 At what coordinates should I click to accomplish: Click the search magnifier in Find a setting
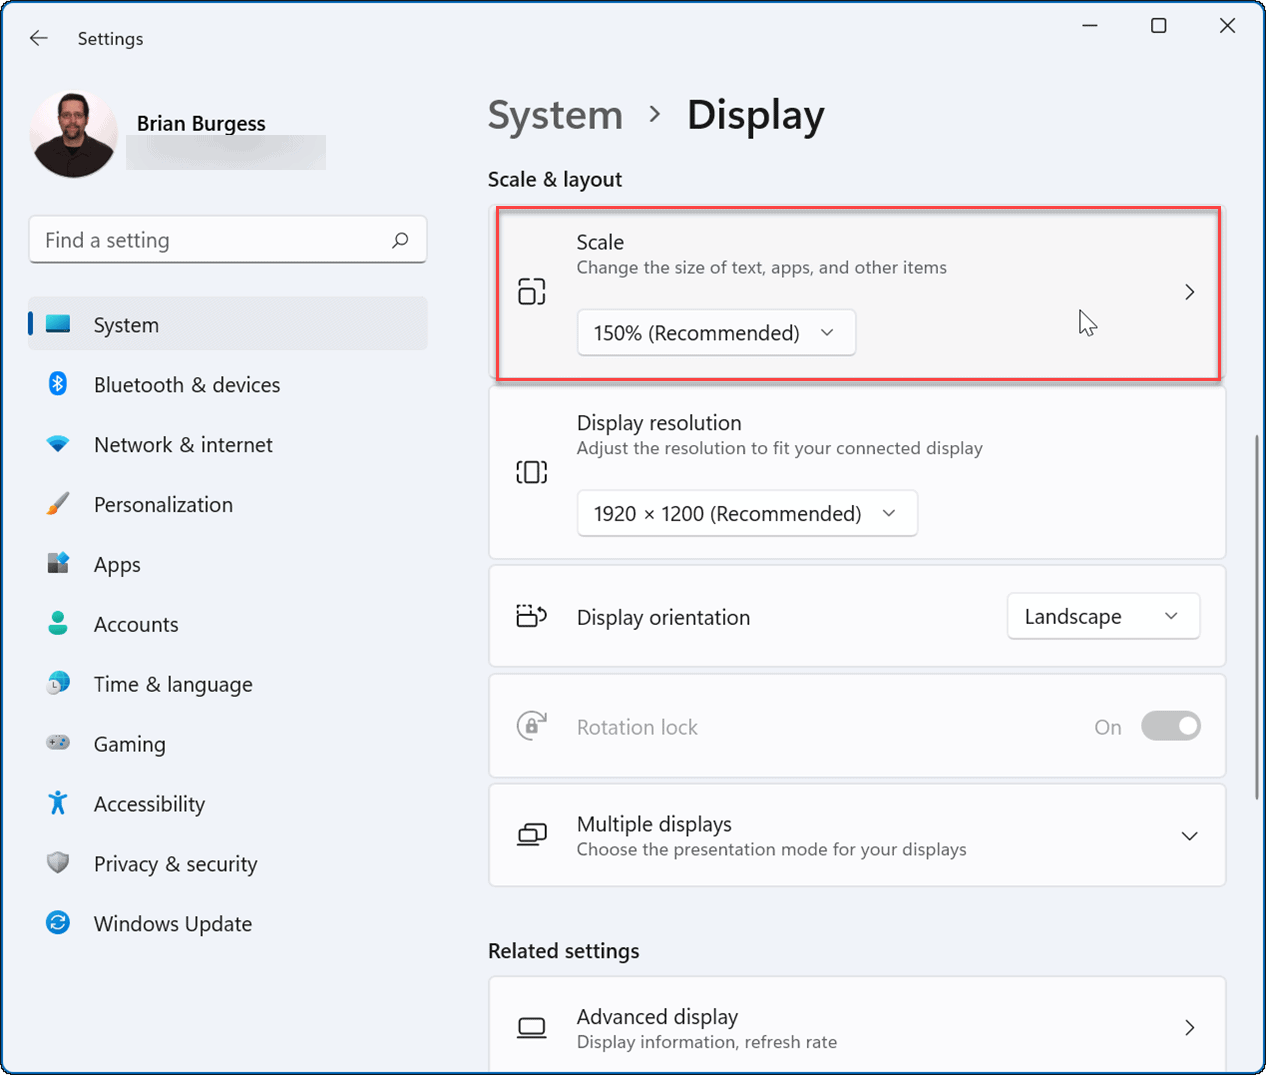(x=400, y=240)
